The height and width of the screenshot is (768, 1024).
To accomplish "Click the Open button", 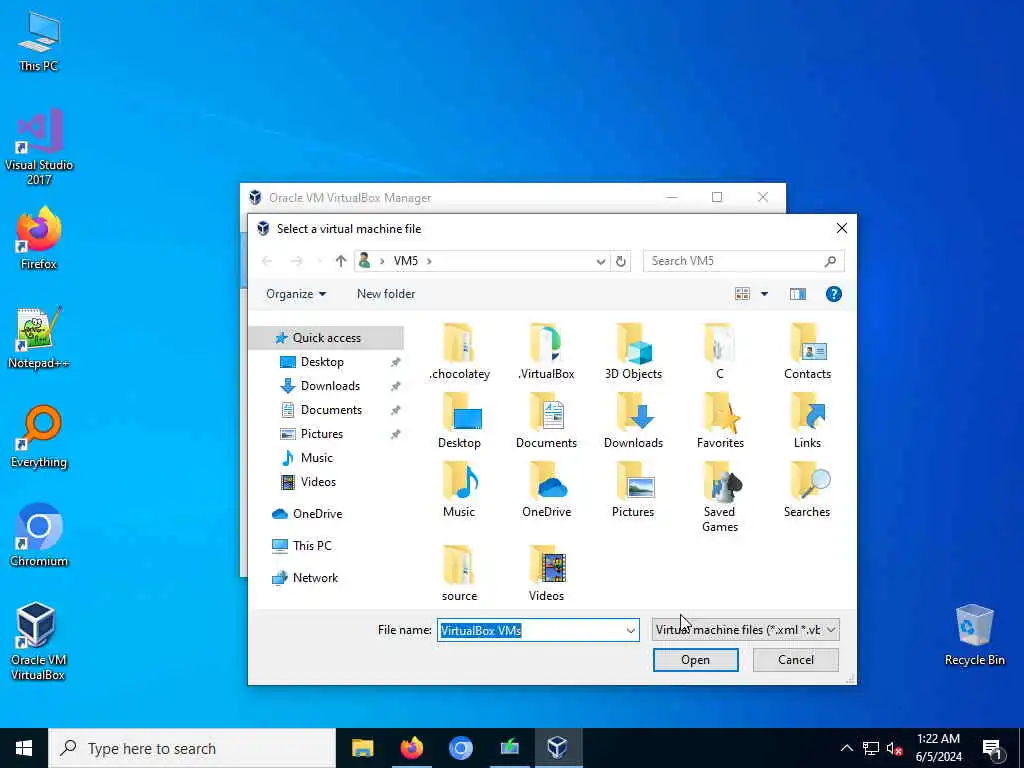I will (x=696, y=660).
